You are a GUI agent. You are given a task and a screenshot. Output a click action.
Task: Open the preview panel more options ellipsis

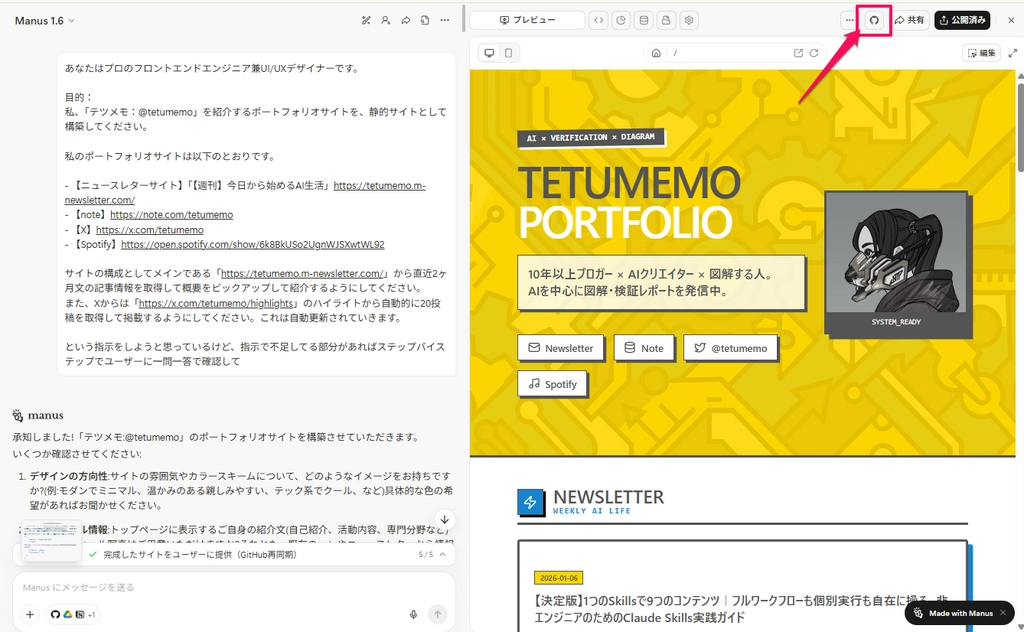[849, 20]
